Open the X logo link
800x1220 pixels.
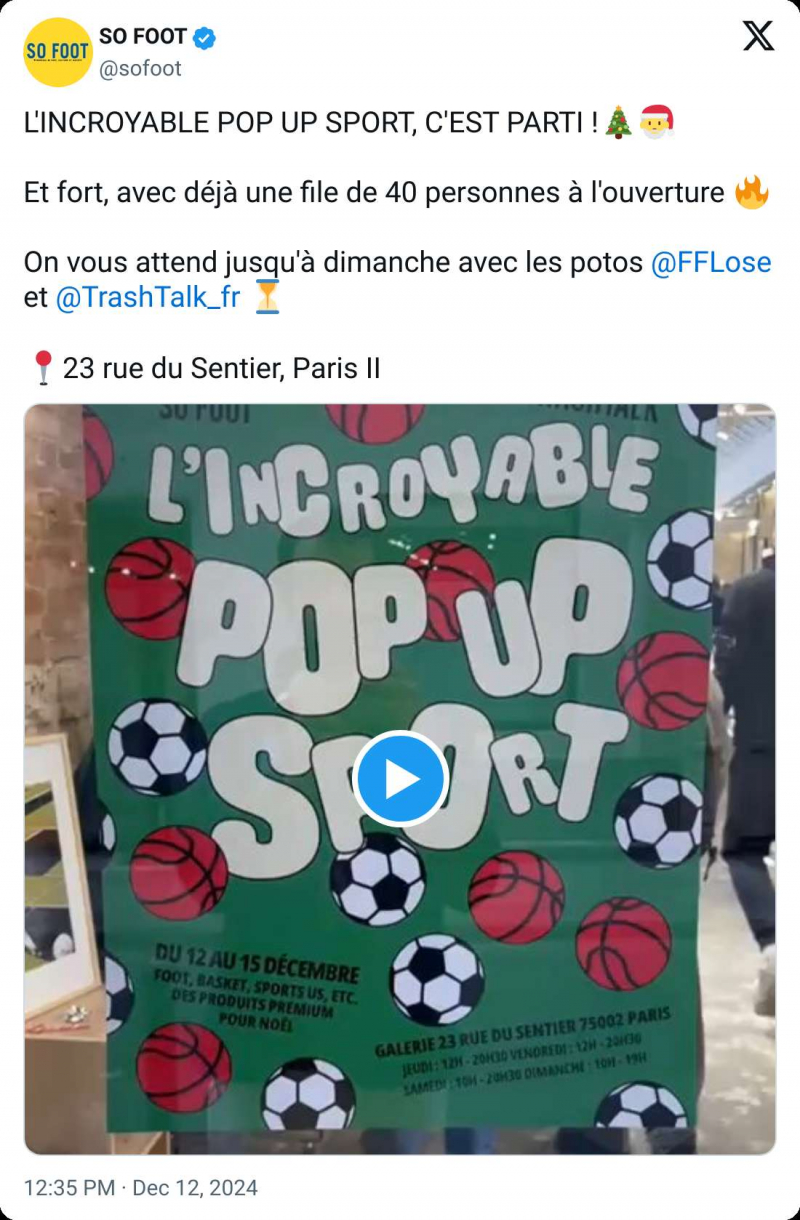pos(759,37)
